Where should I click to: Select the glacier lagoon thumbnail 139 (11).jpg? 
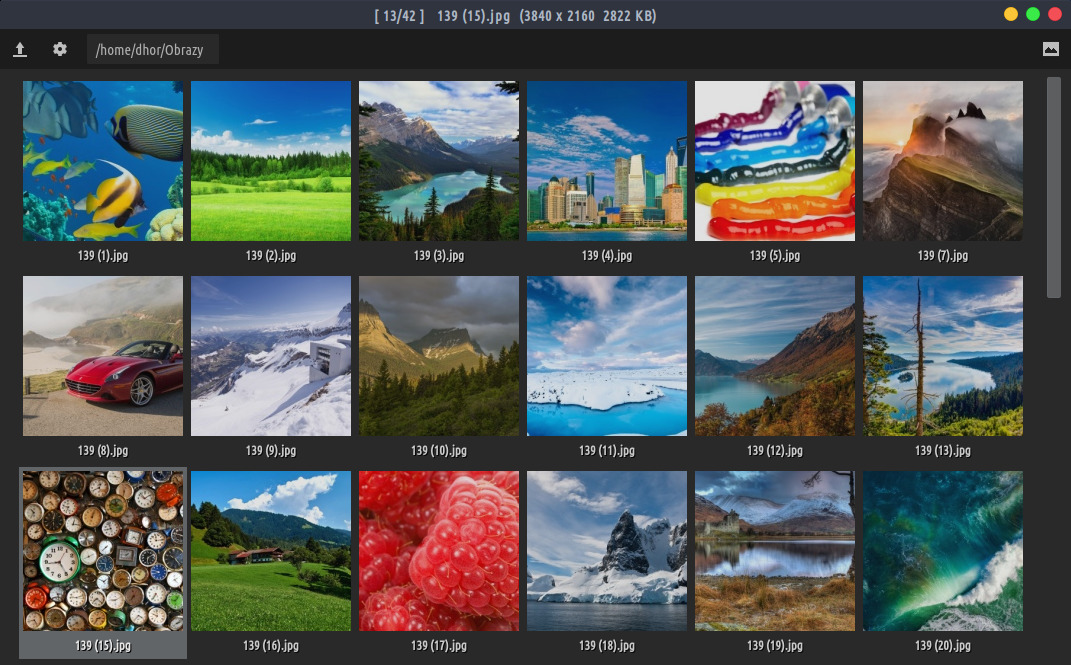click(607, 356)
